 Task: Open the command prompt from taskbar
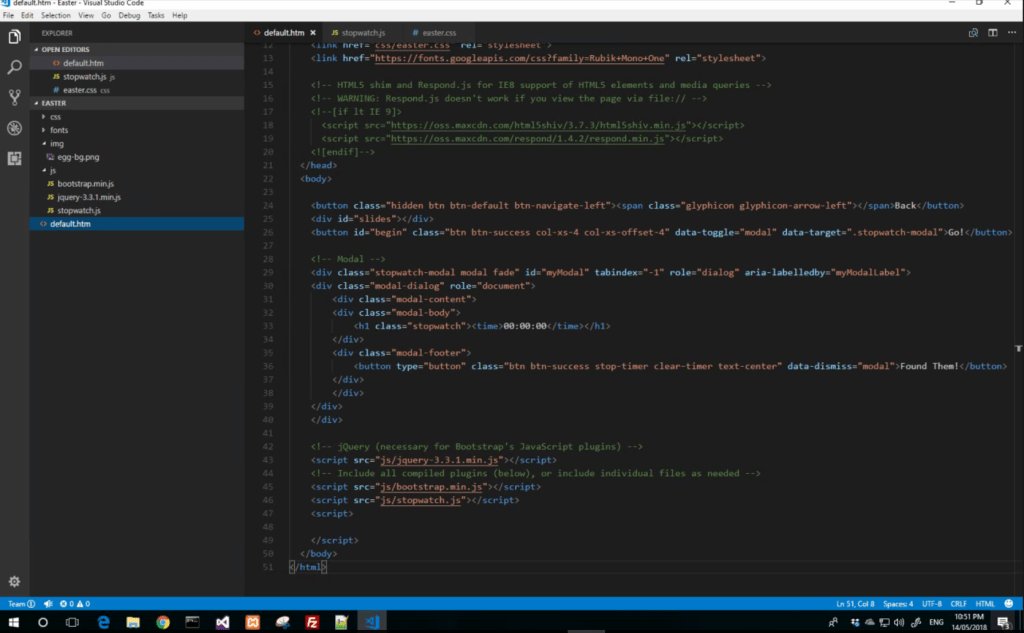193,622
